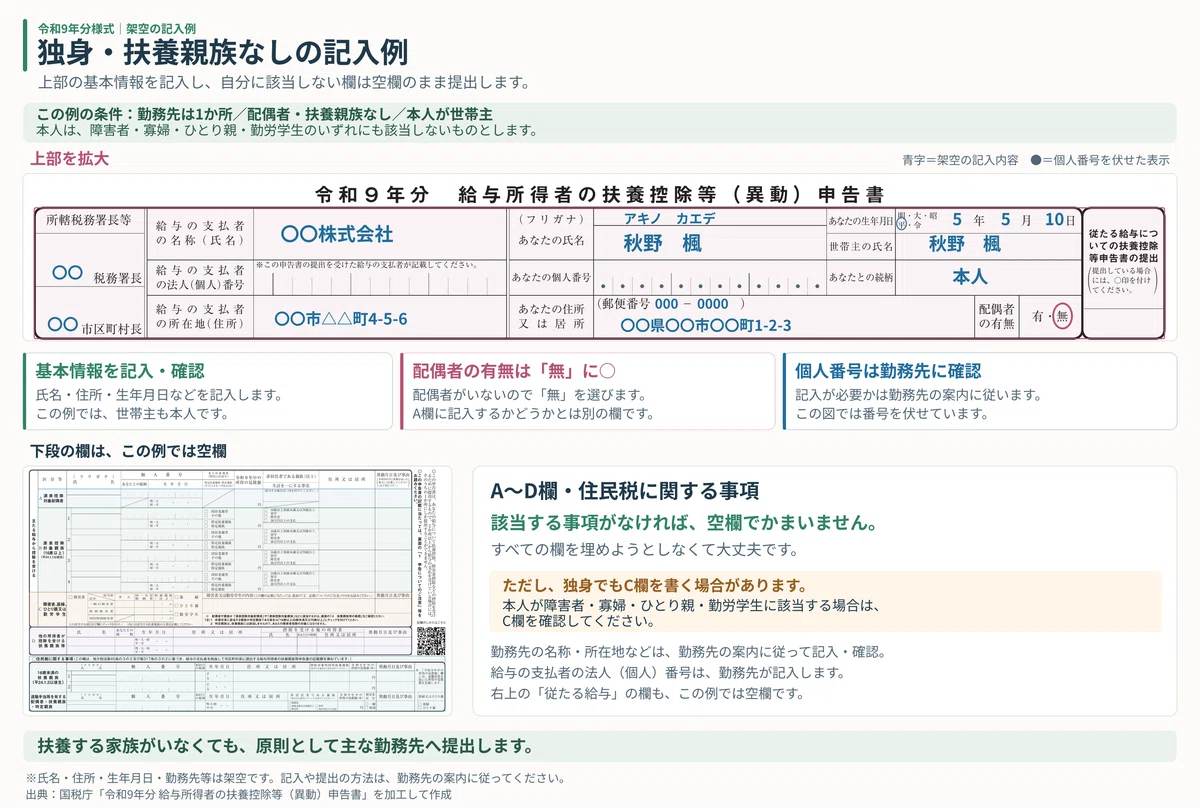Click the line 右上の「従たる給与」の欄も、この例では空欄です。
The image size is (1200, 808).
(647, 693)
